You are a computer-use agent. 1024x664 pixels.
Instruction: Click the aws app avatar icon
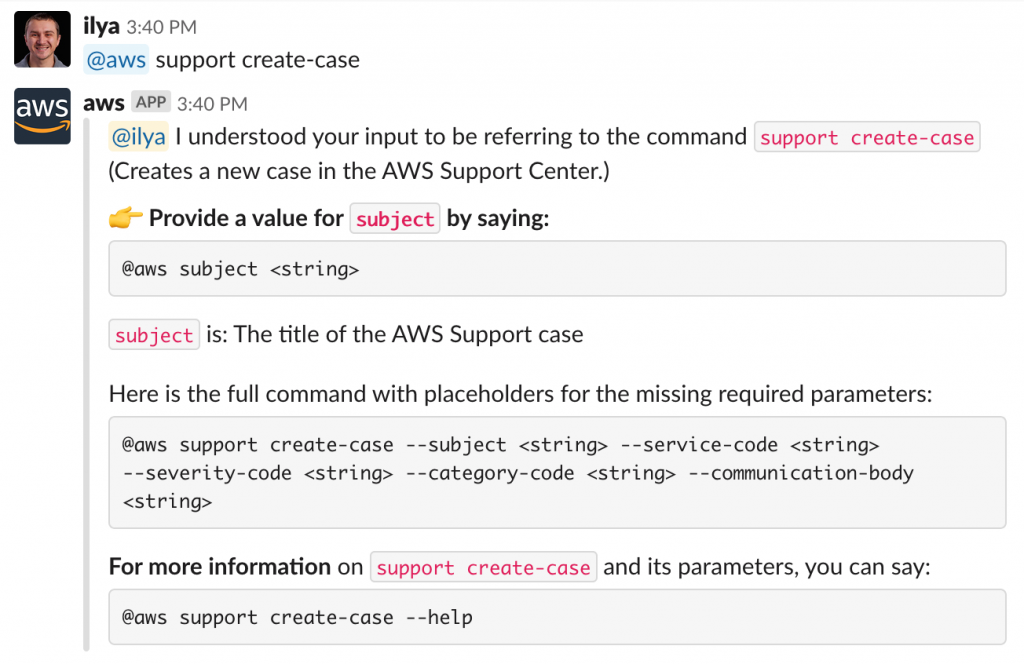(42, 115)
